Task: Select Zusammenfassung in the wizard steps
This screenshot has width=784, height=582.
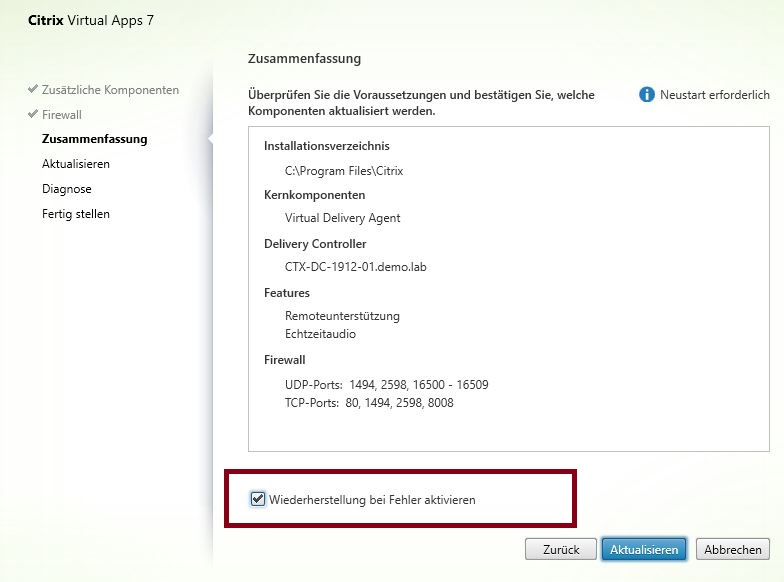Action: click(94, 139)
